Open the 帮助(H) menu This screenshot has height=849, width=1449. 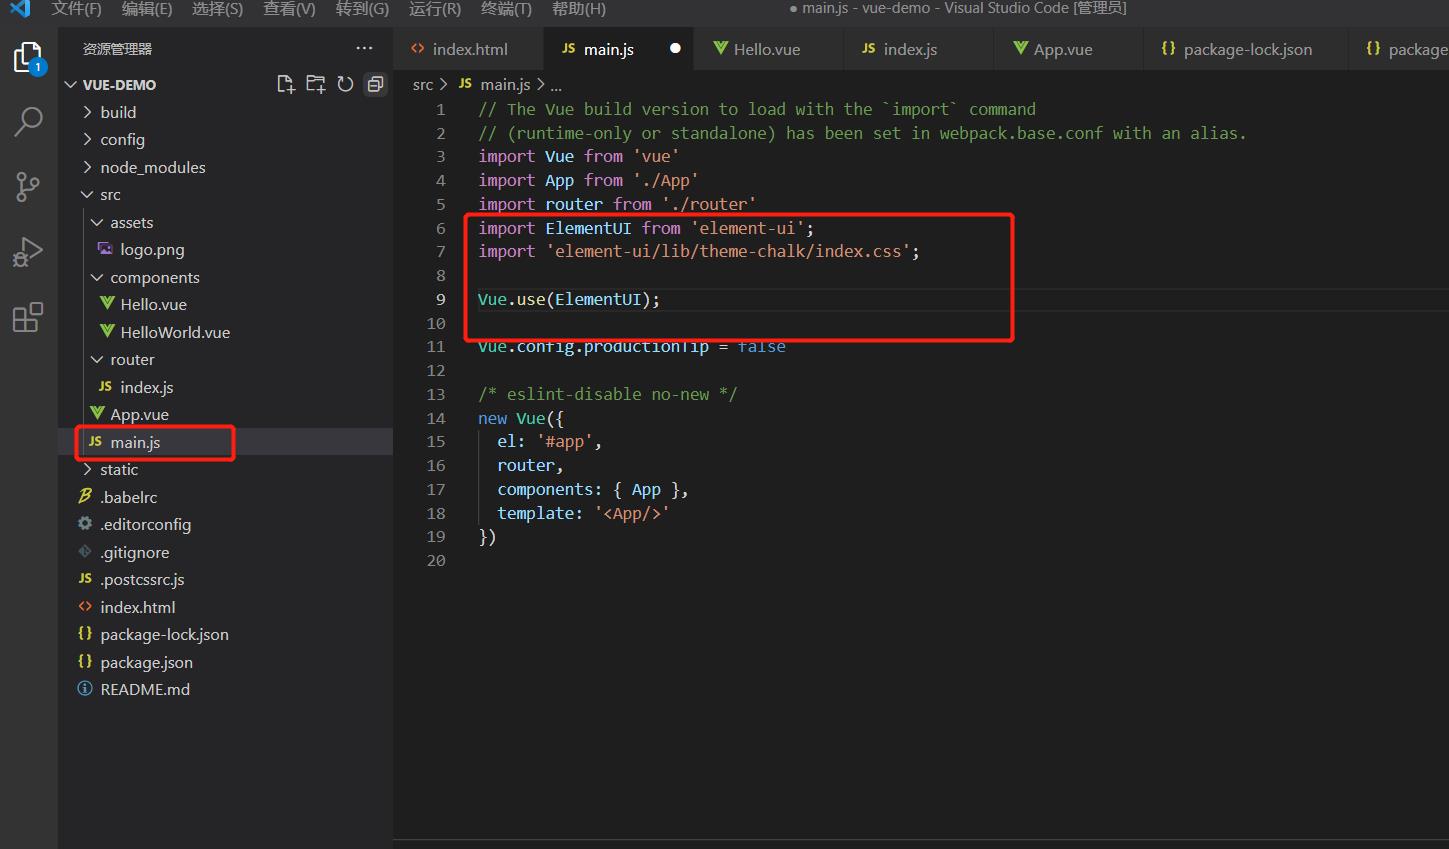click(x=579, y=9)
